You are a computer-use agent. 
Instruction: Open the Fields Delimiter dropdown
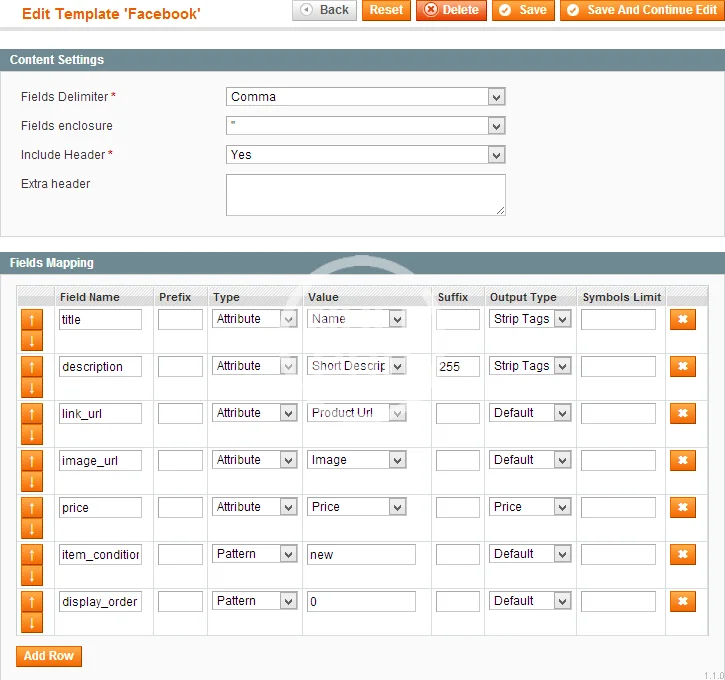[x=365, y=97]
